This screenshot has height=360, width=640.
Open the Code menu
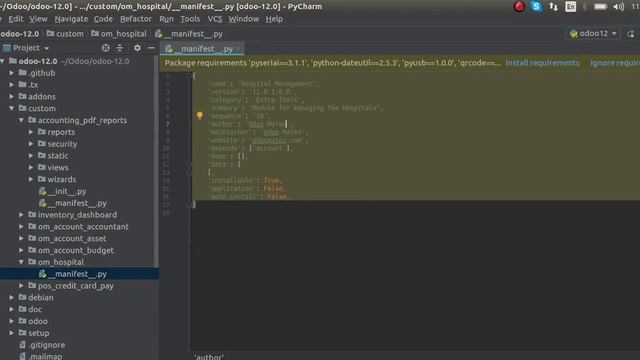pyautogui.click(x=103, y=19)
